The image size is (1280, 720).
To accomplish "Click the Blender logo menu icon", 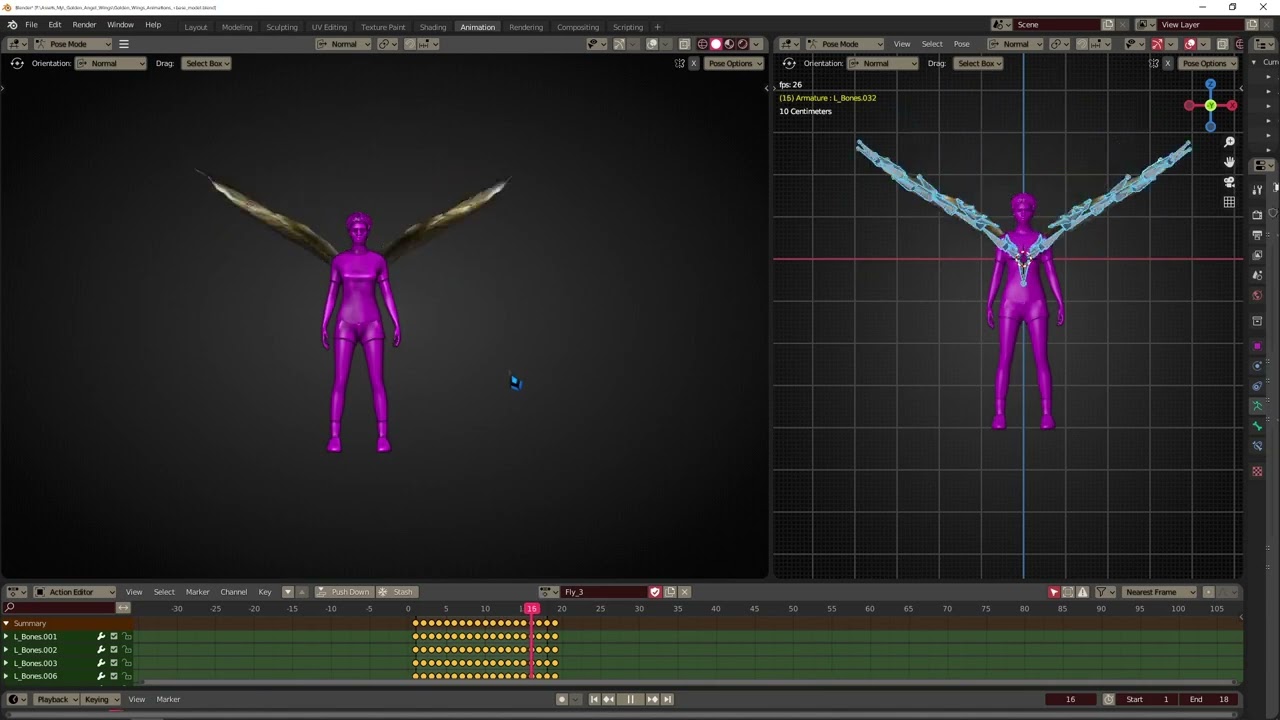I will [x=11, y=24].
